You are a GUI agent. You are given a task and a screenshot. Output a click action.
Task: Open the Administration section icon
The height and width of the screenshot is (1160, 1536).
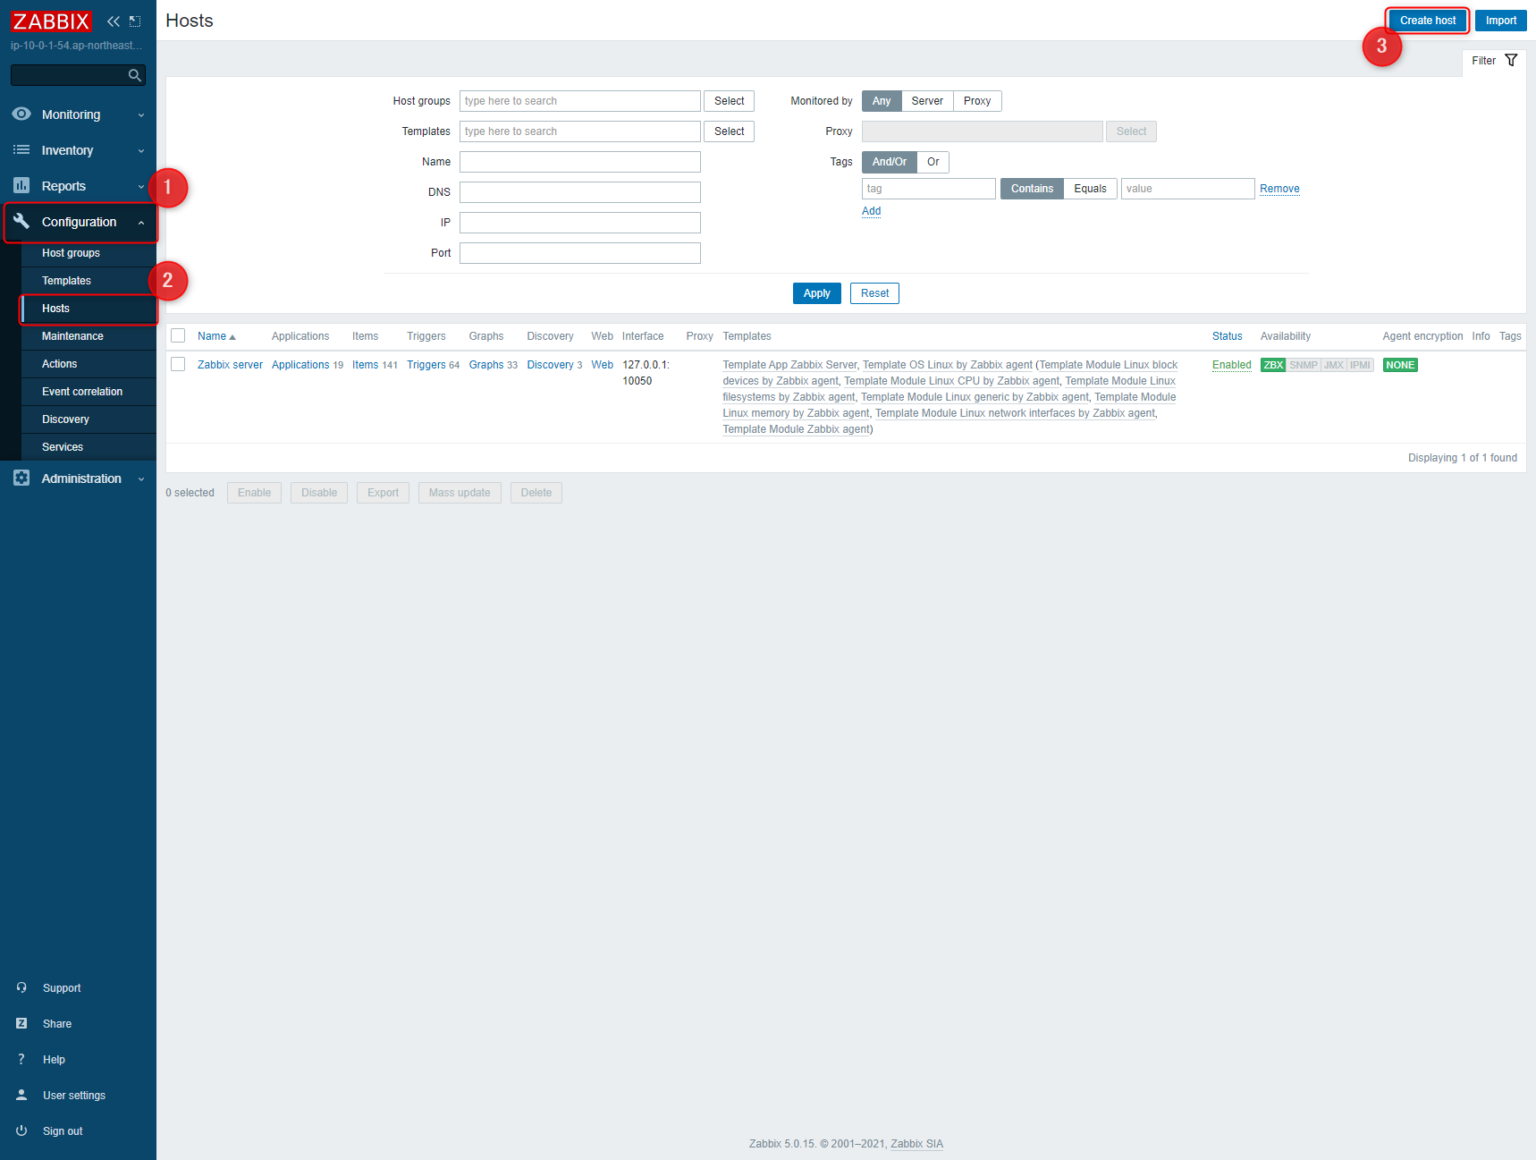click(21, 478)
